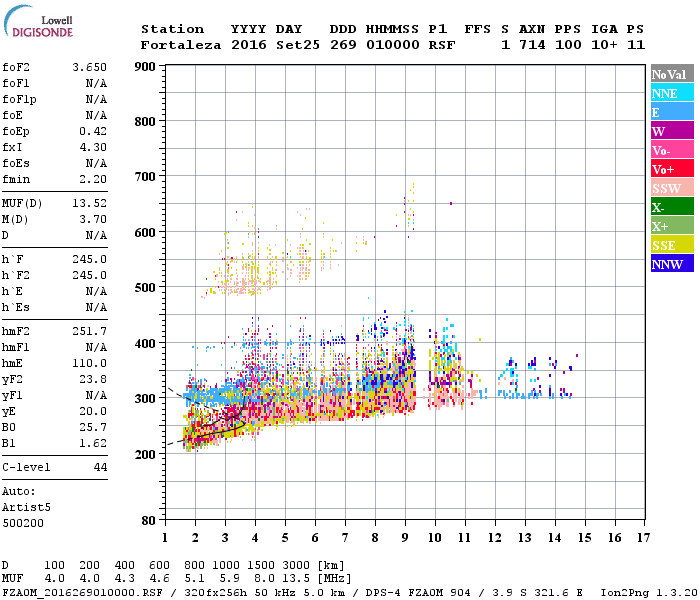This screenshot has width=700, height=600.
Task: Click the Ion2Png 1.3.20 version text
Action: (x=649, y=593)
